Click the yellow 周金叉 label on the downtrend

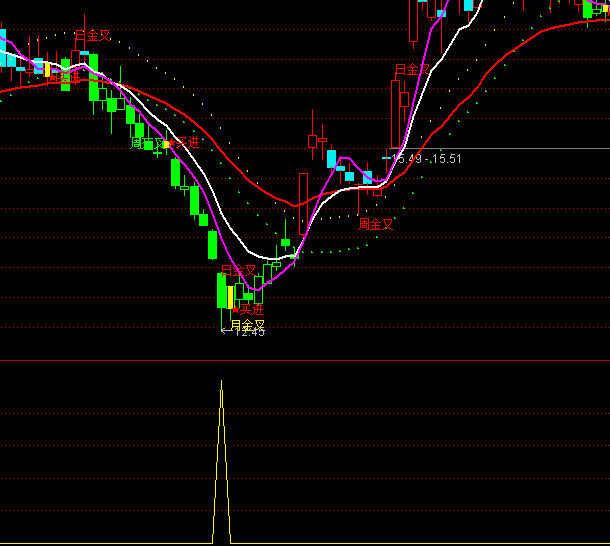coord(148,143)
